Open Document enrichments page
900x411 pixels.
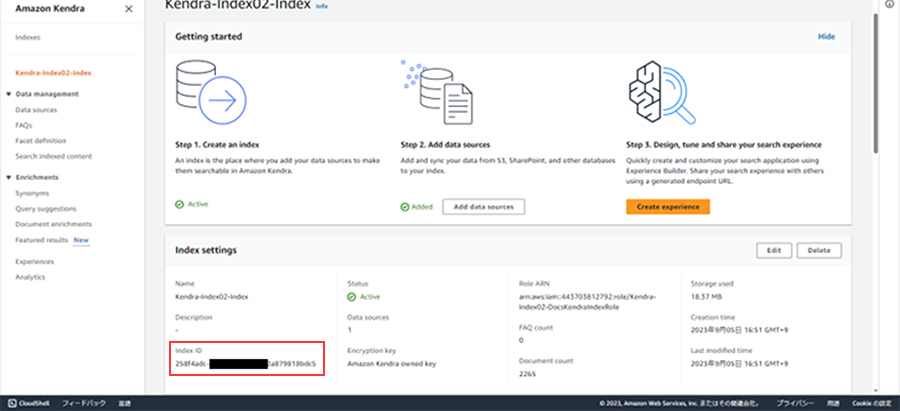click(x=53, y=224)
